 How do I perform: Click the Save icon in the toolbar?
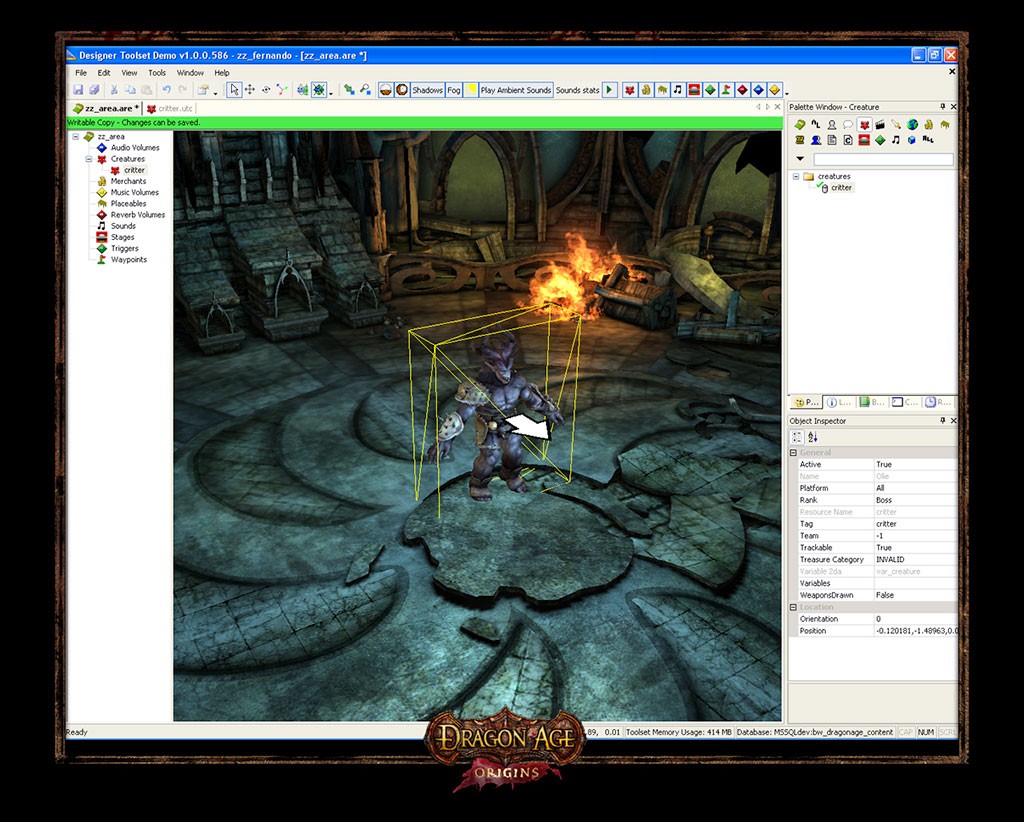(x=78, y=90)
